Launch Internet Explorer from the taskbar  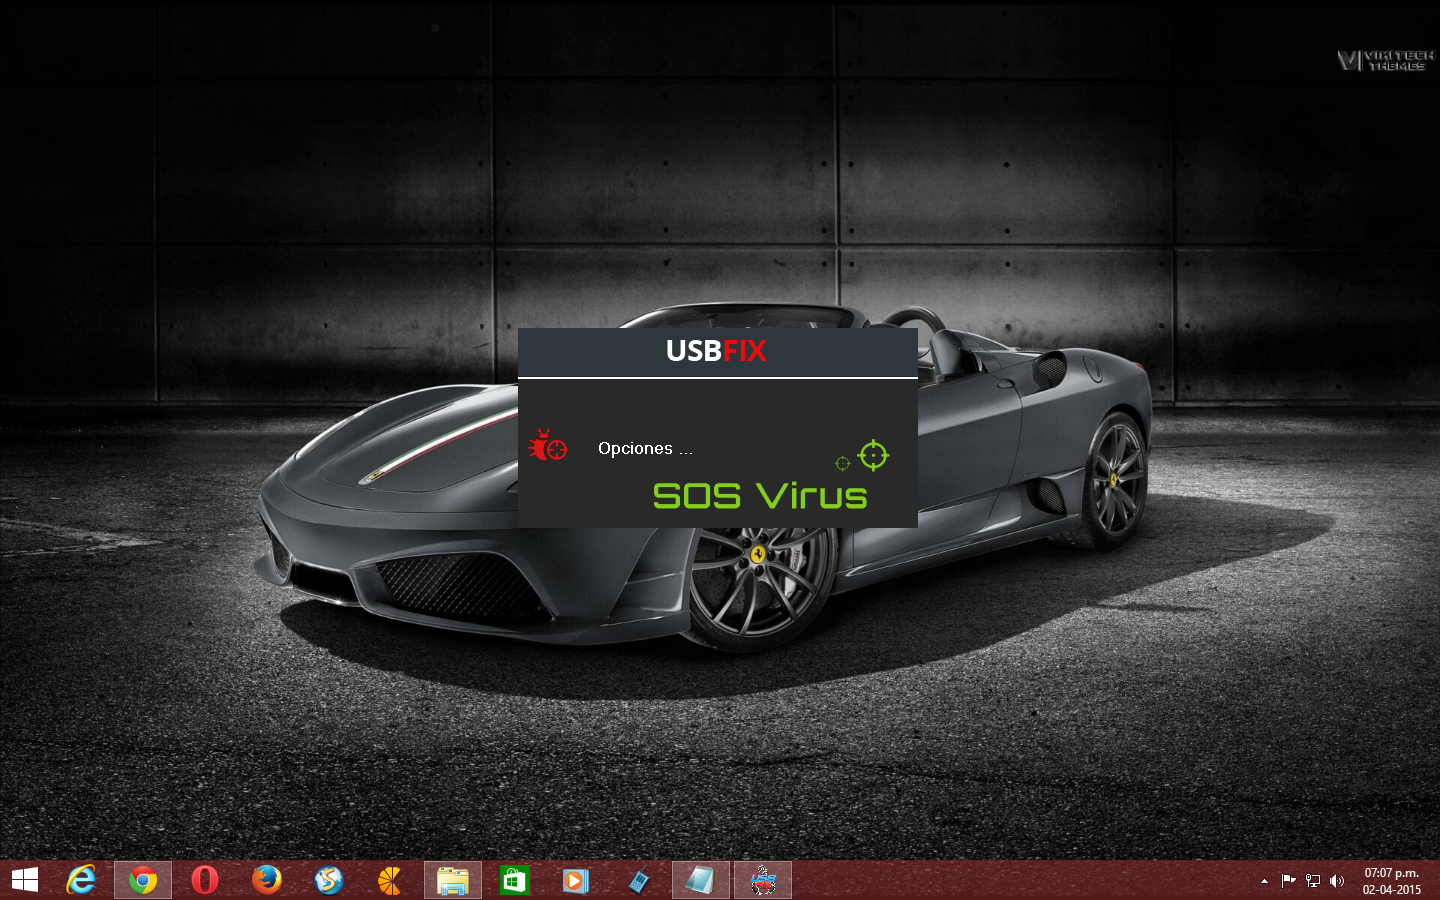click(81, 880)
